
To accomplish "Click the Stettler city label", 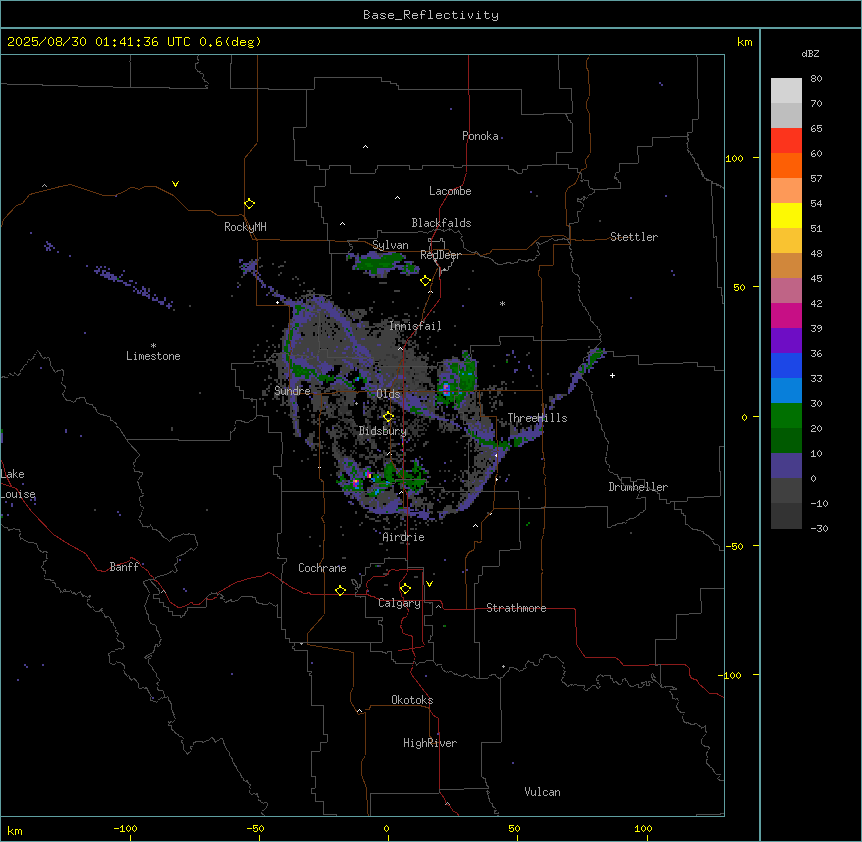I will pos(634,237).
